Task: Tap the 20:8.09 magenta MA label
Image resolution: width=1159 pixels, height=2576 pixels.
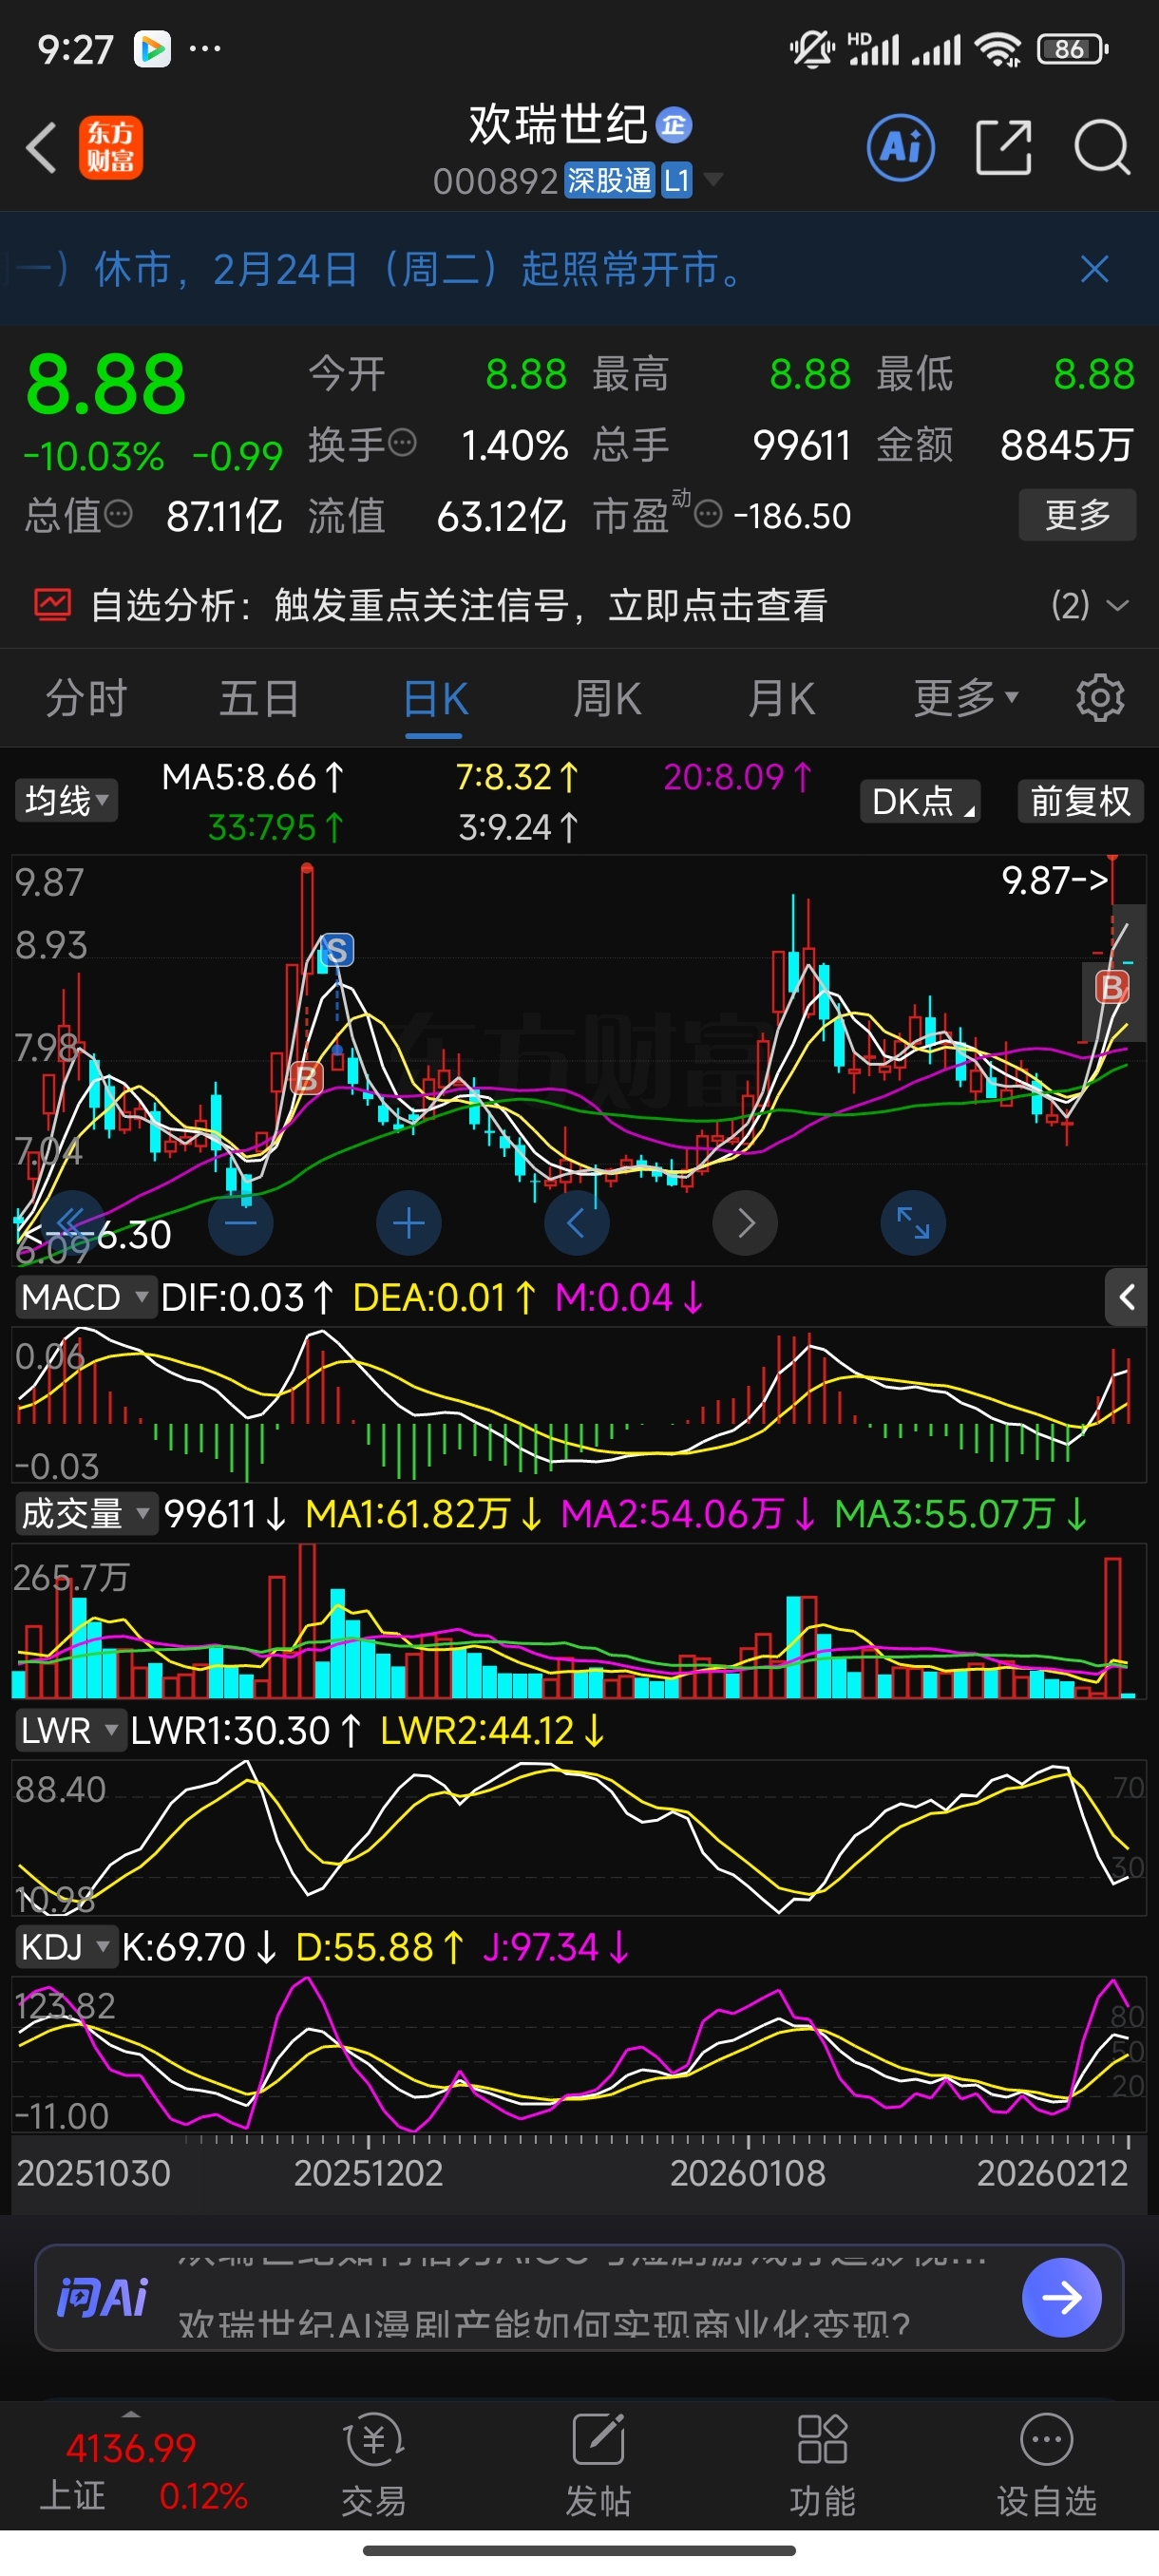Action: coord(738,777)
